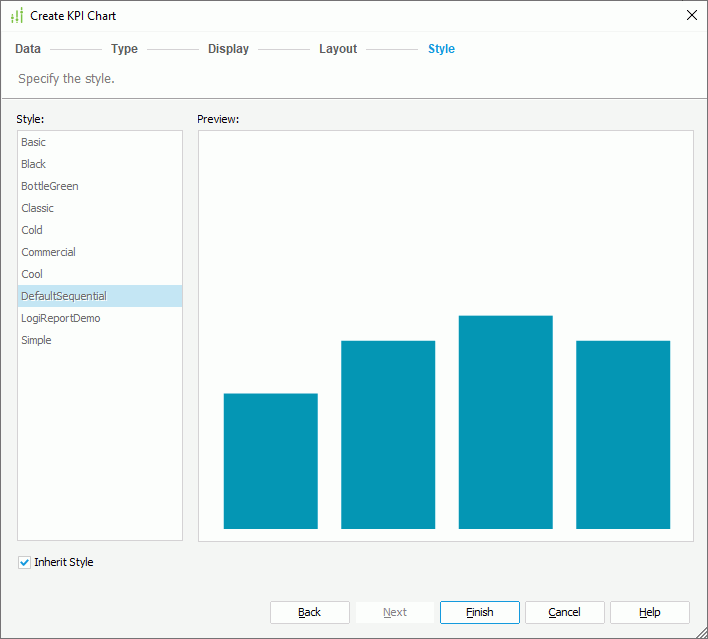Uncheck the Inherit Style checkbox
The width and height of the screenshot is (708, 639).
[x=25, y=562]
